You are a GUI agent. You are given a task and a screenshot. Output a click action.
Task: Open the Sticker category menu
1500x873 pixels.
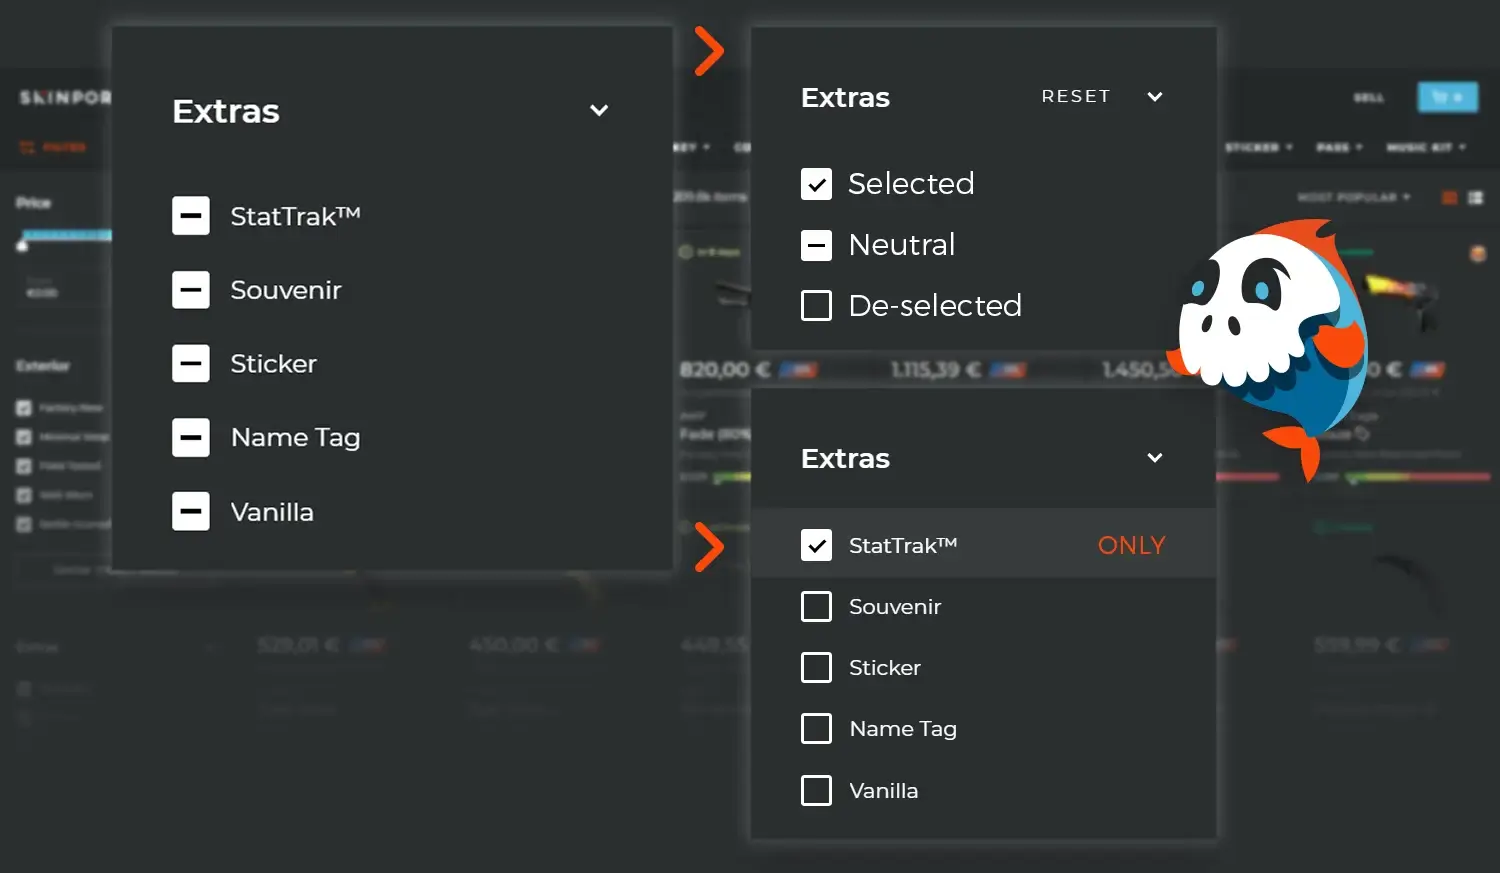1258,147
